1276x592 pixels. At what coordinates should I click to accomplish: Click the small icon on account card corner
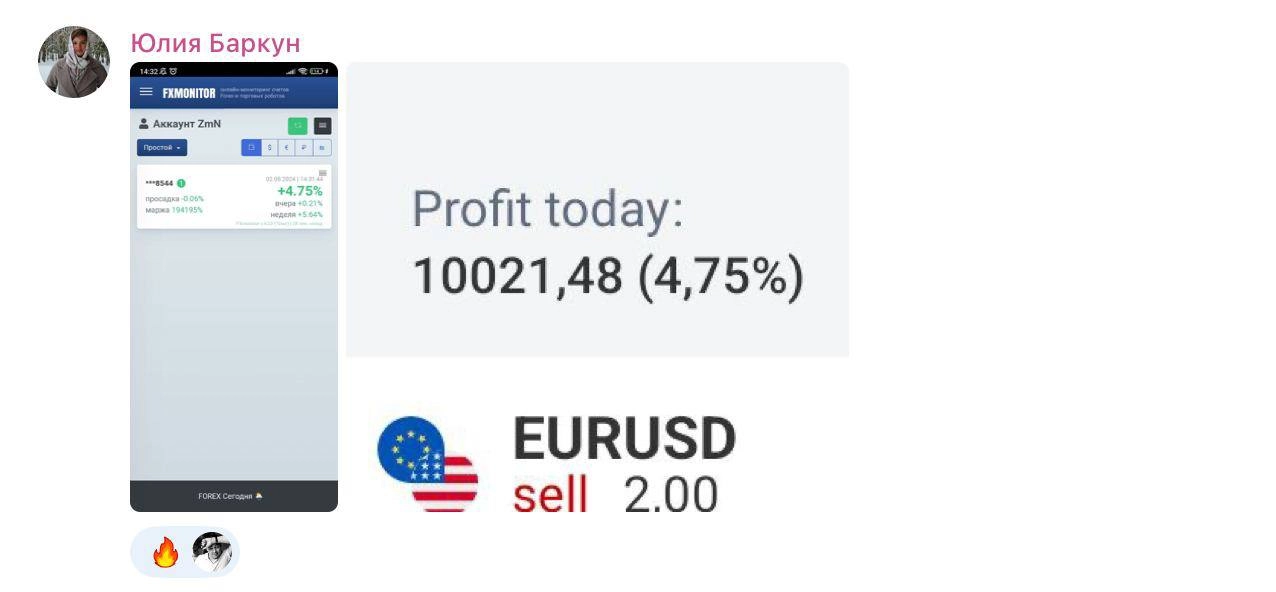pos(322,173)
